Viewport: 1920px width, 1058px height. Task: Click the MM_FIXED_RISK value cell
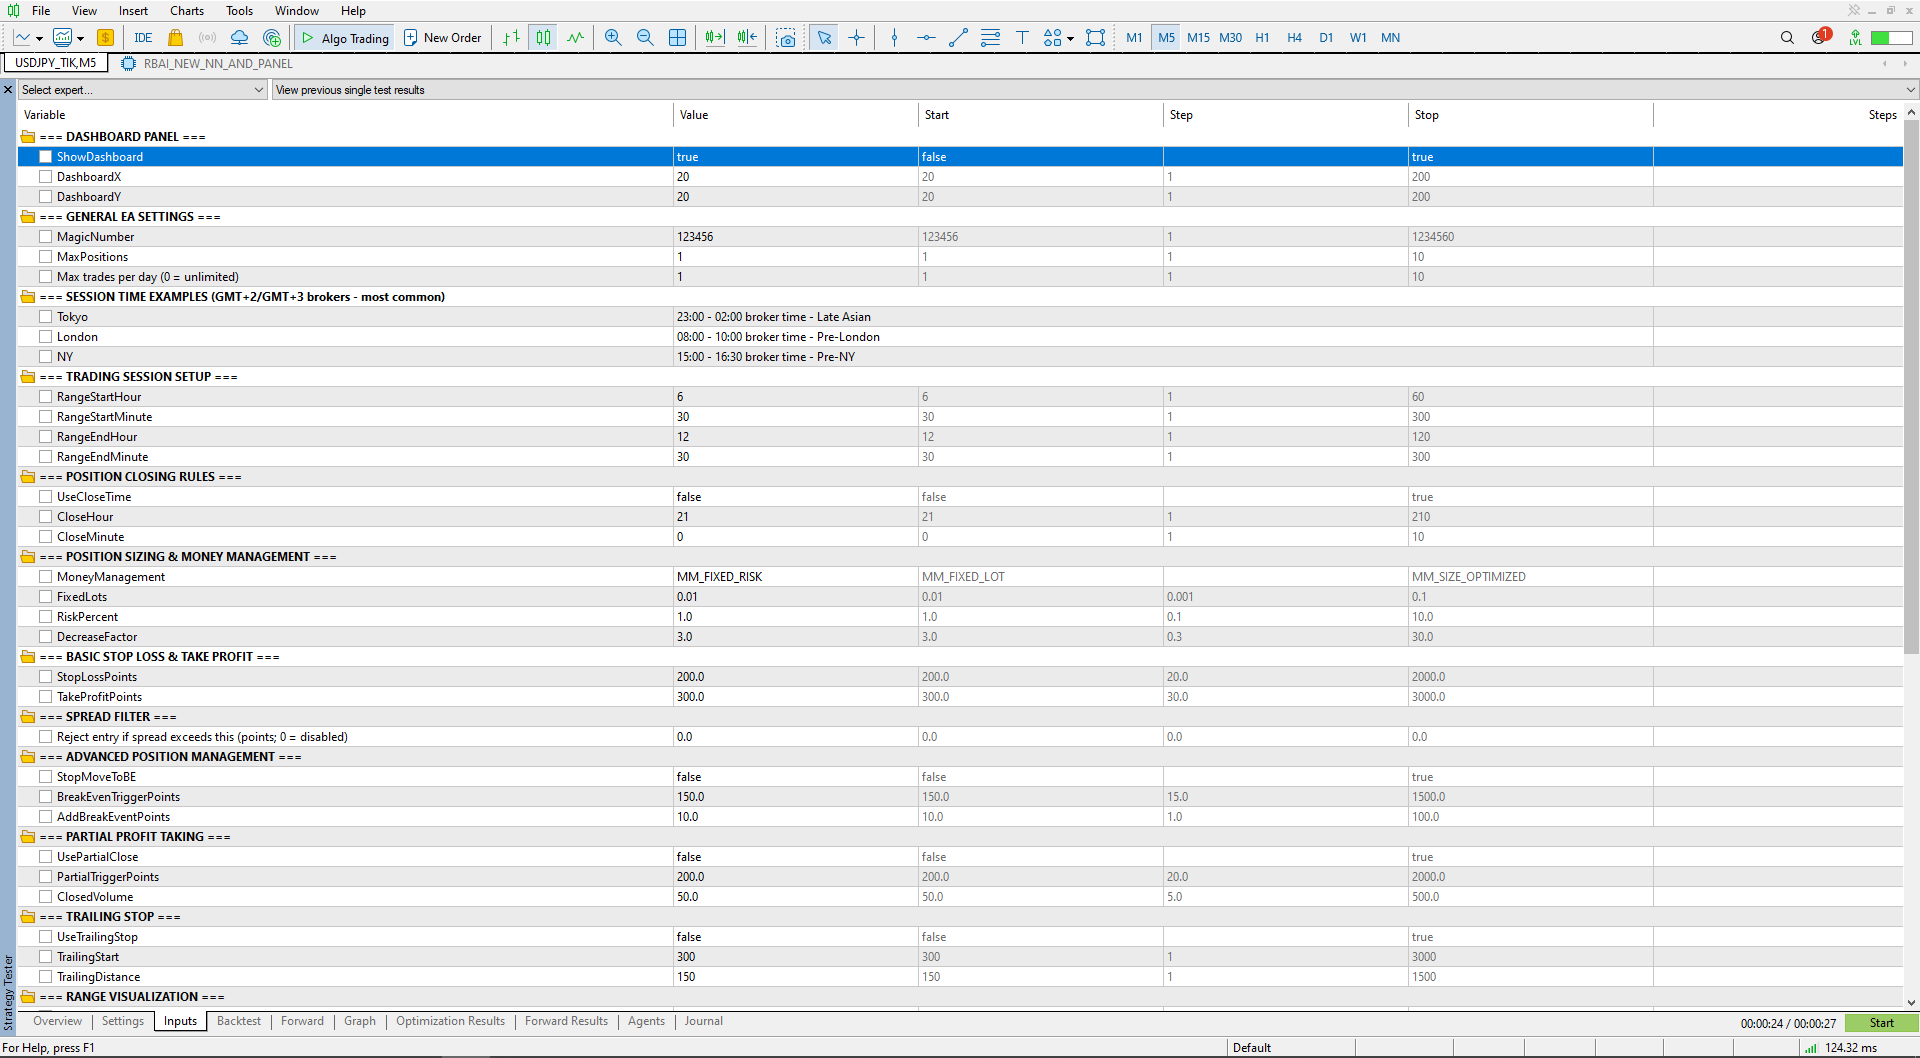point(795,577)
